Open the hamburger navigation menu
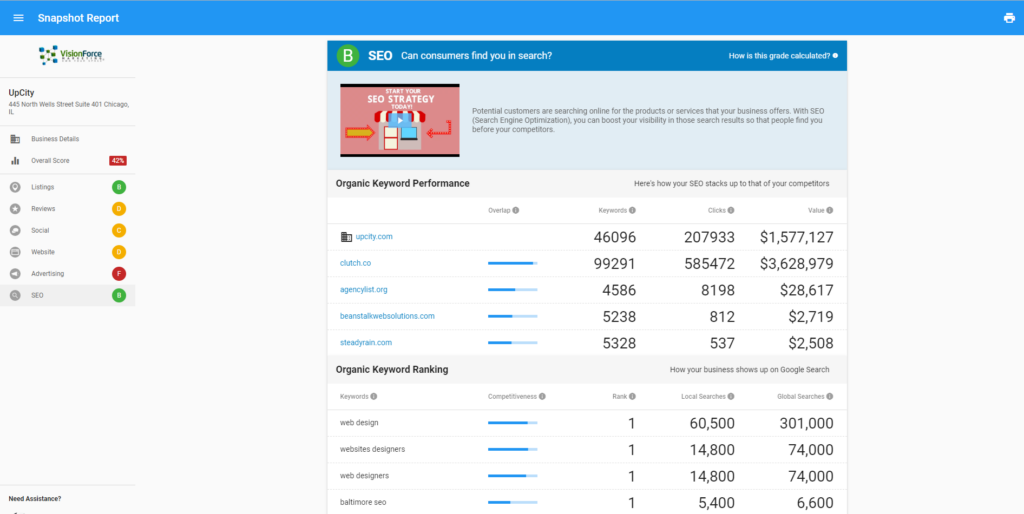Screen dimensions: 1024x514 coord(18,18)
